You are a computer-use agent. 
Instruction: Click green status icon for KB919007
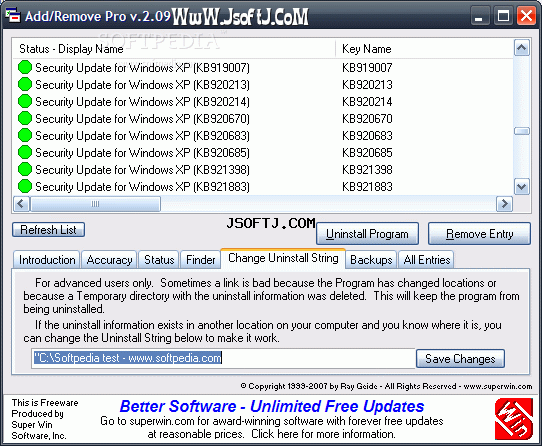tap(25, 67)
